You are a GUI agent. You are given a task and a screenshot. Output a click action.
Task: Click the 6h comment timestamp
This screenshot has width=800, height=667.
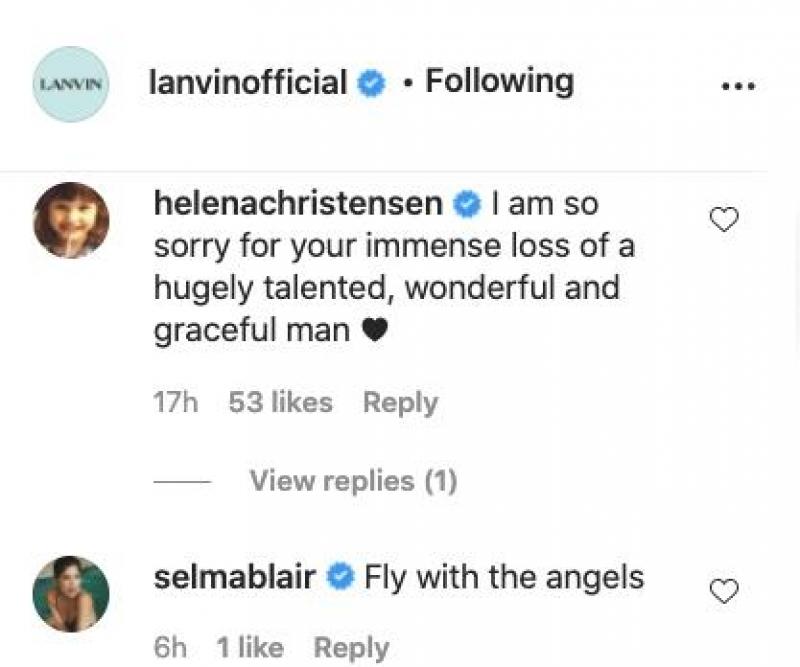tap(170, 648)
